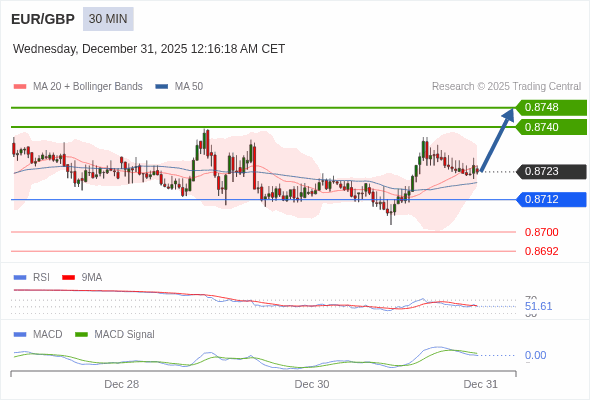
Task: Click the 0.8740 green resistance price tag
Action: coord(551,127)
